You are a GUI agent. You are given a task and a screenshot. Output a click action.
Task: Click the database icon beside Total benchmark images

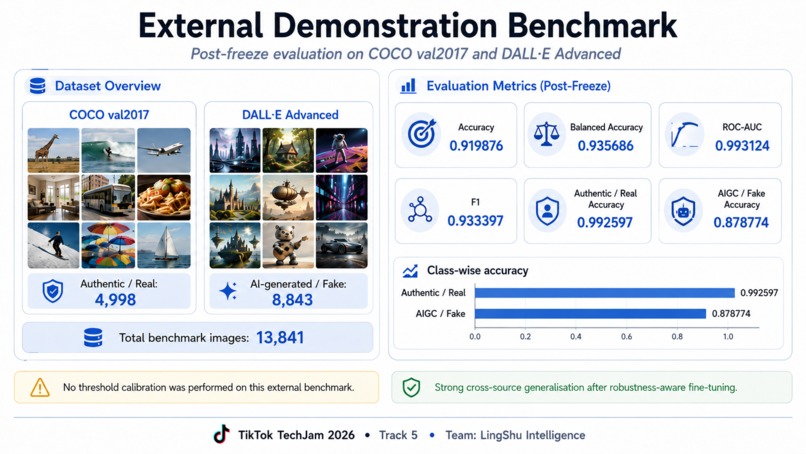[x=93, y=338]
